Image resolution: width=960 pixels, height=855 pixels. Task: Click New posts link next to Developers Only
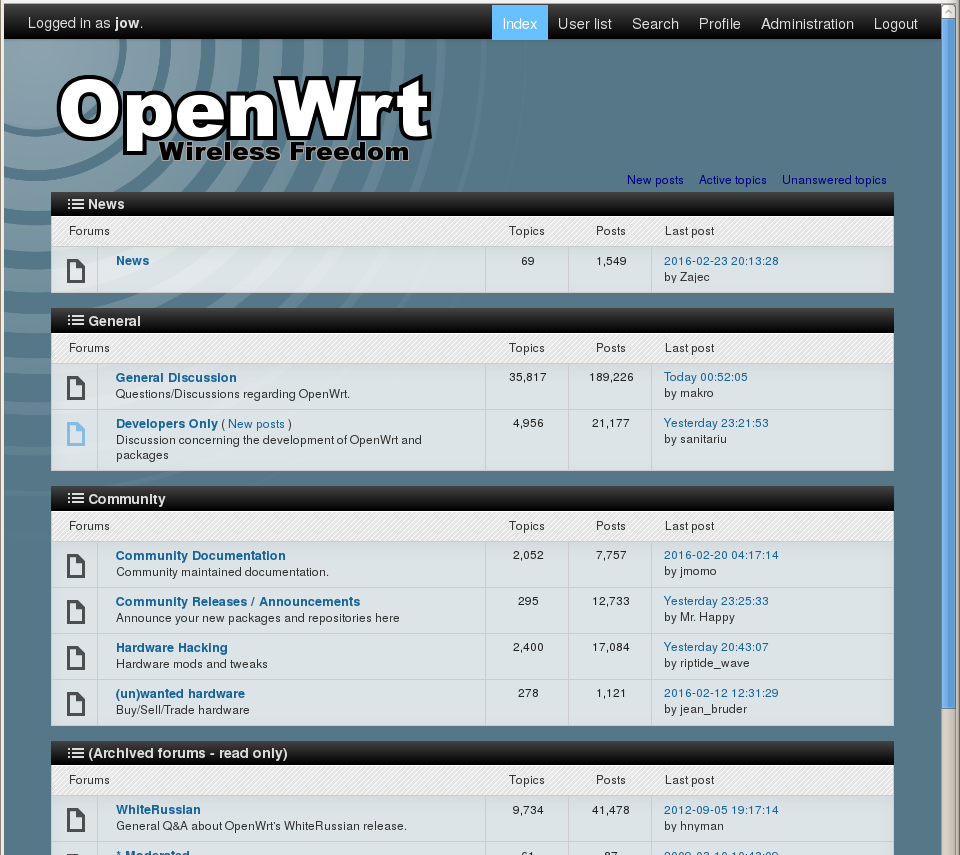(256, 424)
